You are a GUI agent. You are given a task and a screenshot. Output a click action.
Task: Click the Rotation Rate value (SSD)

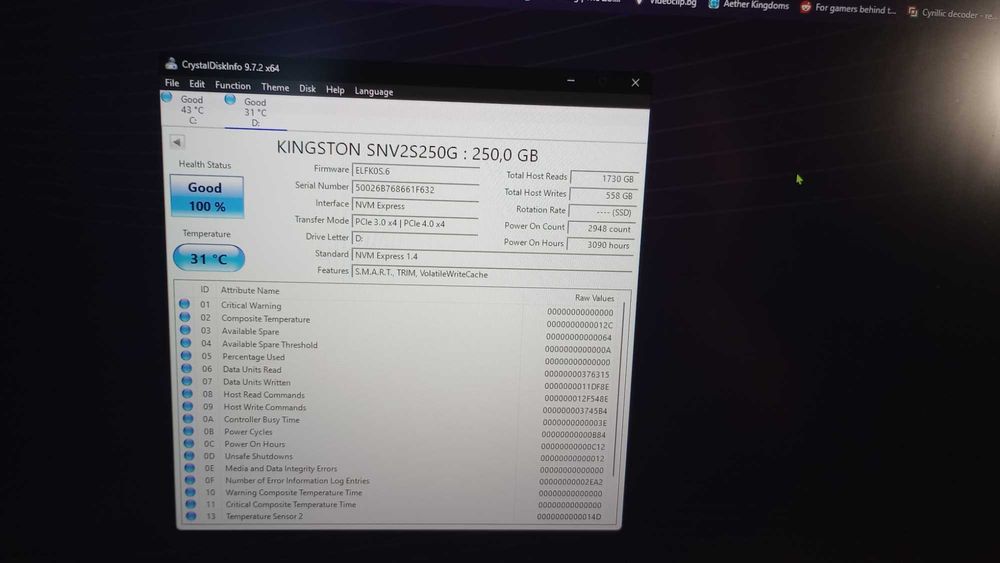click(x=601, y=212)
